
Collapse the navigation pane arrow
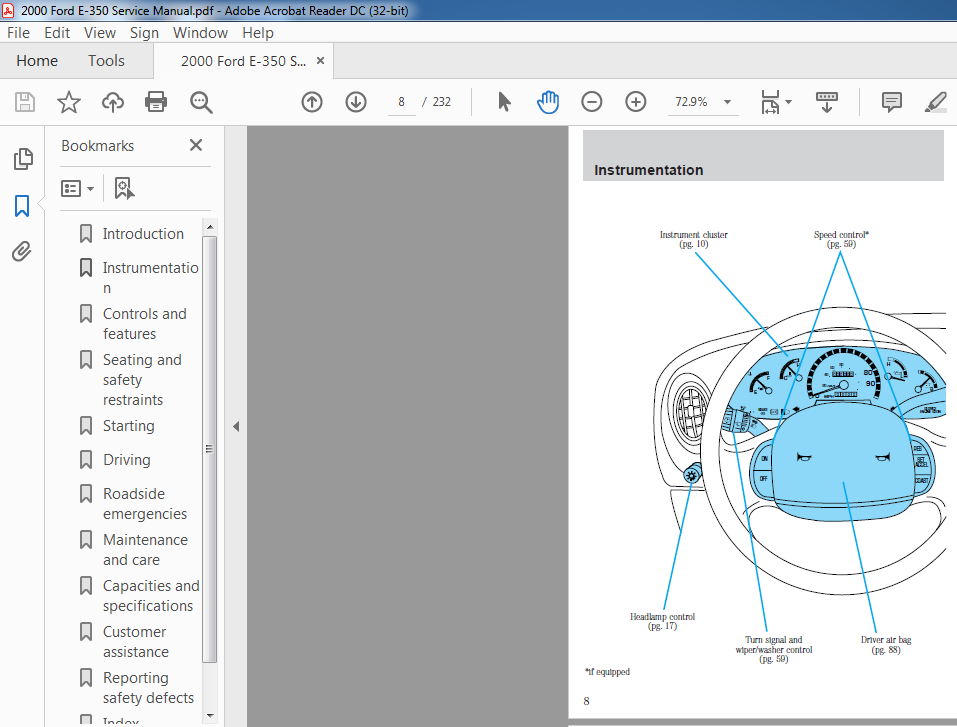[x=236, y=427]
